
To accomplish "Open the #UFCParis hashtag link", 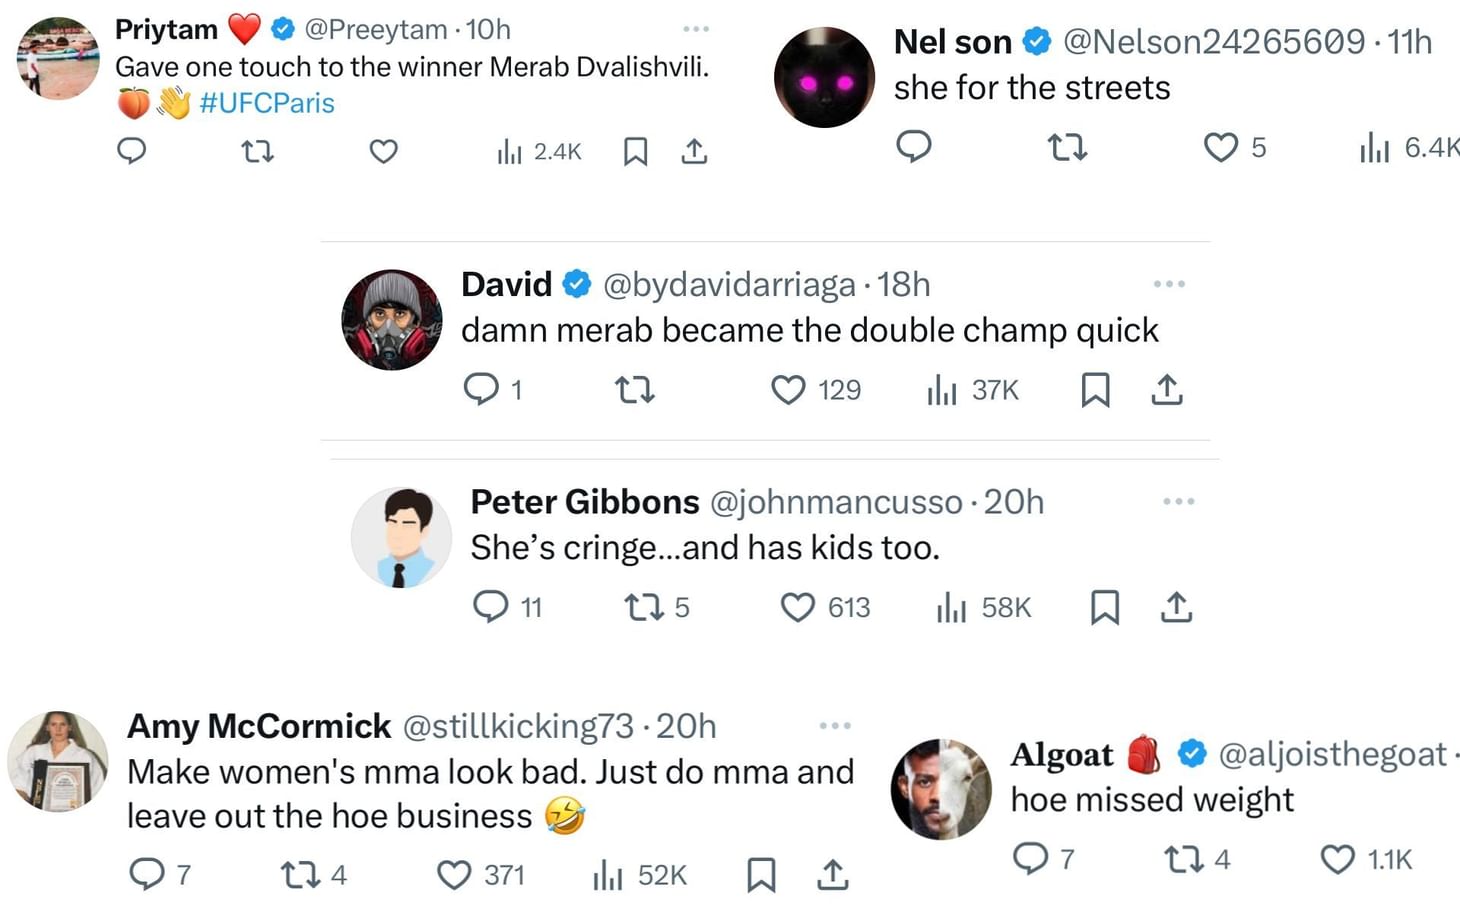I will 267,103.
